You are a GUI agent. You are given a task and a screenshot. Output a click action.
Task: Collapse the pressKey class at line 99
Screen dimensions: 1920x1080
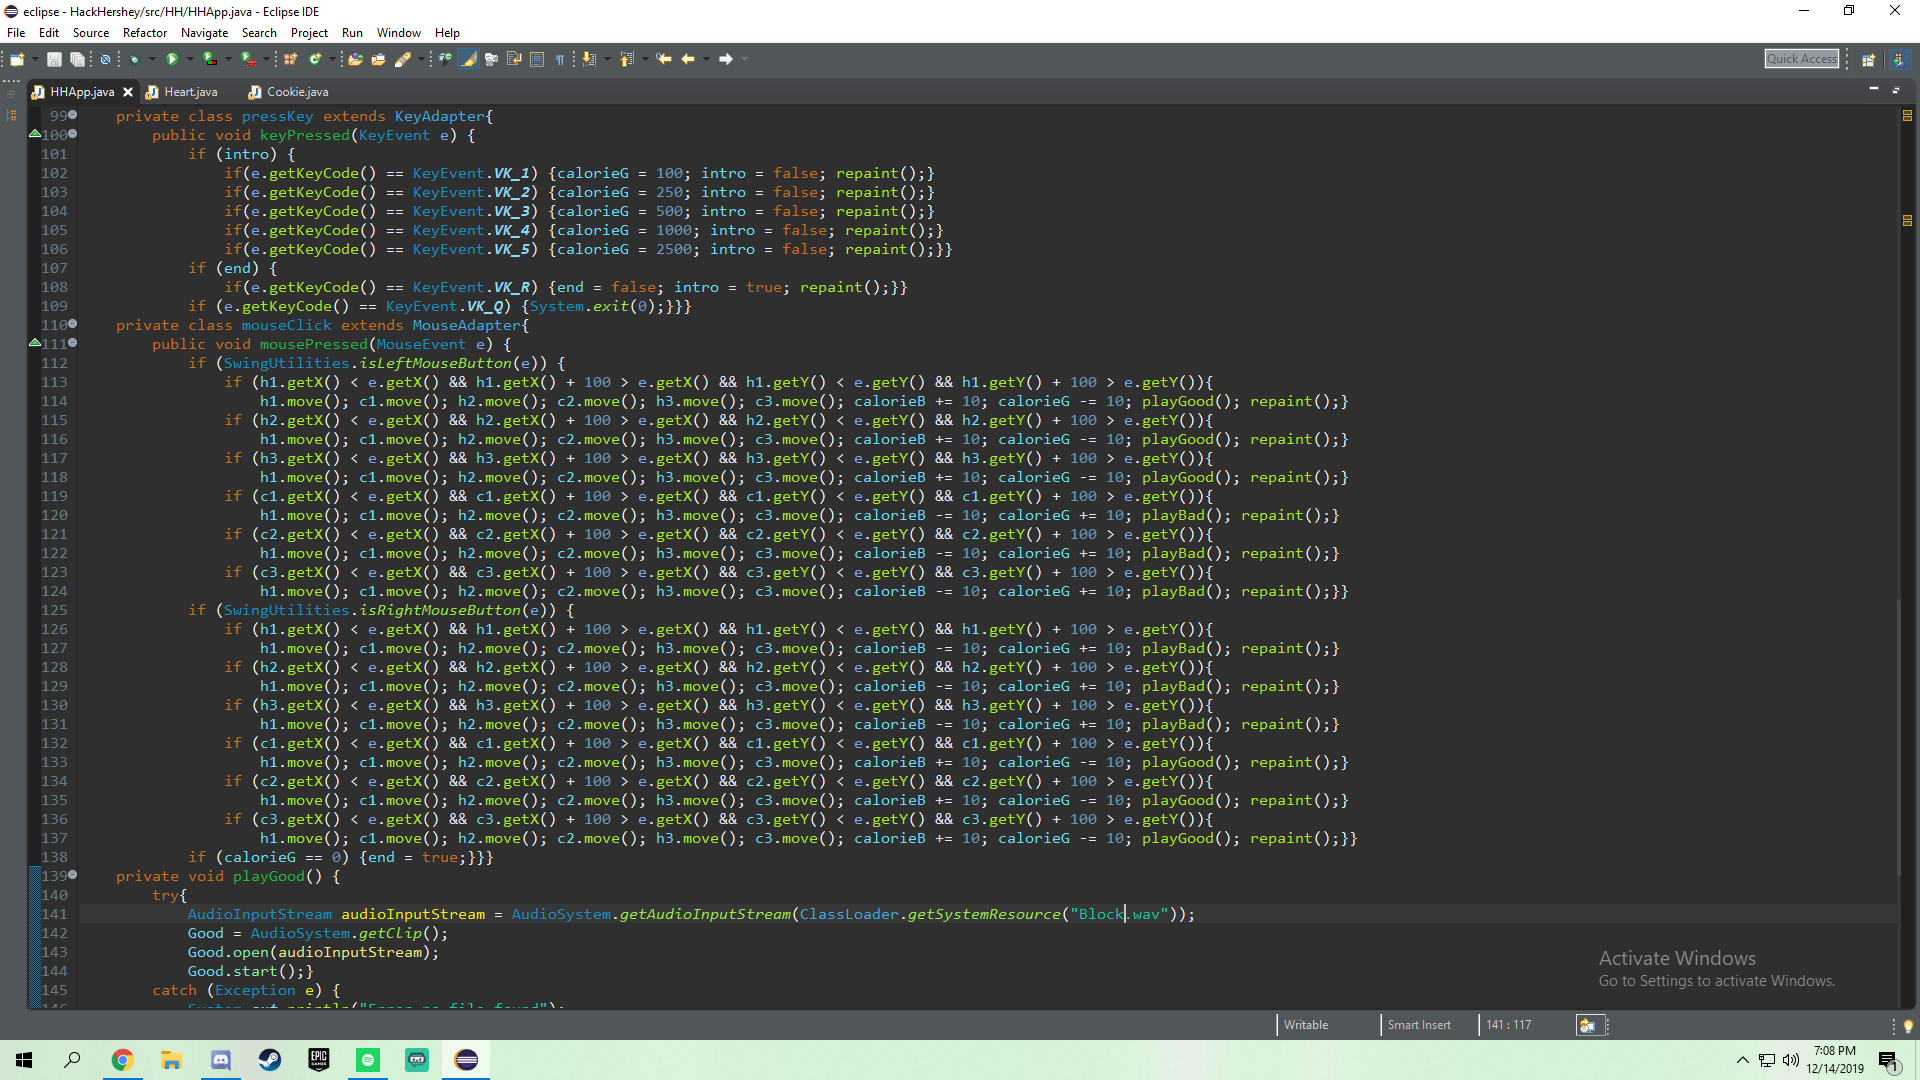point(73,116)
